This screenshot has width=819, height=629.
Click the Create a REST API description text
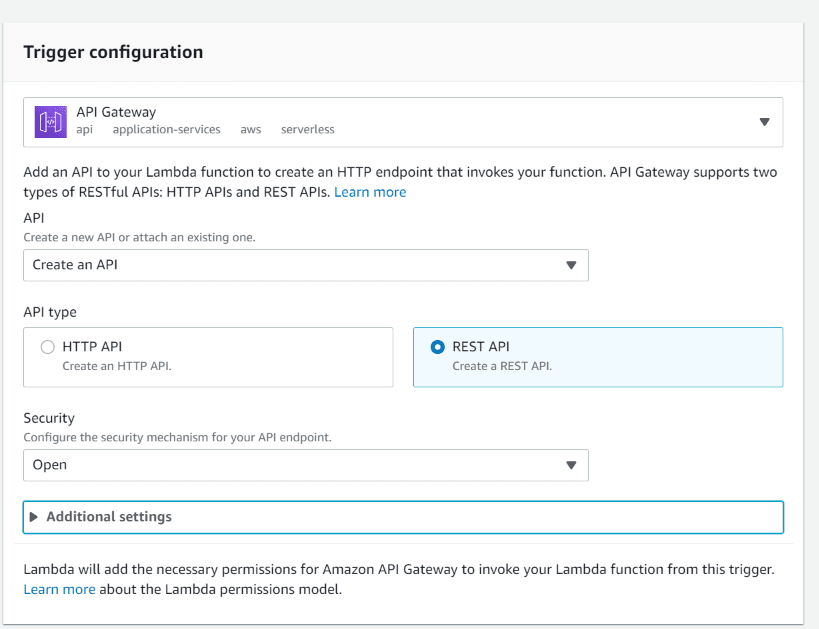(502, 366)
